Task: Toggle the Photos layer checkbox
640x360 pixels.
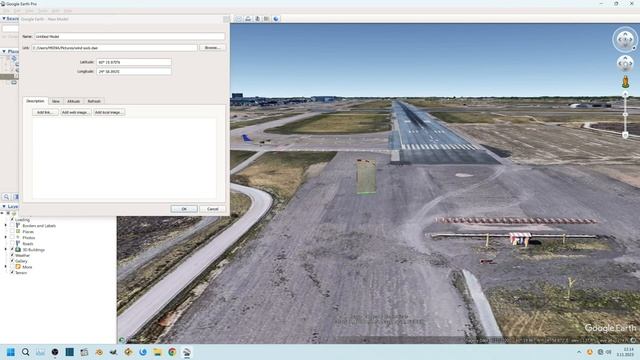Action: click(x=12, y=238)
